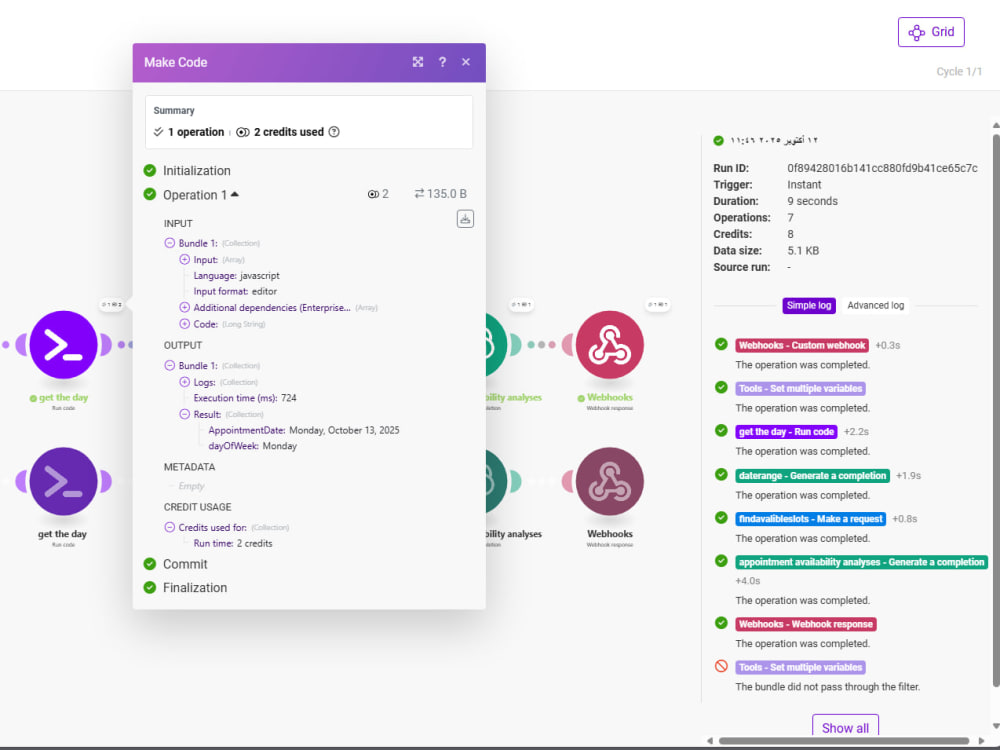Image resolution: width=1000 pixels, height=750 pixels.
Task: Expand the Make Code panel to fullscreen
Action: pos(418,62)
